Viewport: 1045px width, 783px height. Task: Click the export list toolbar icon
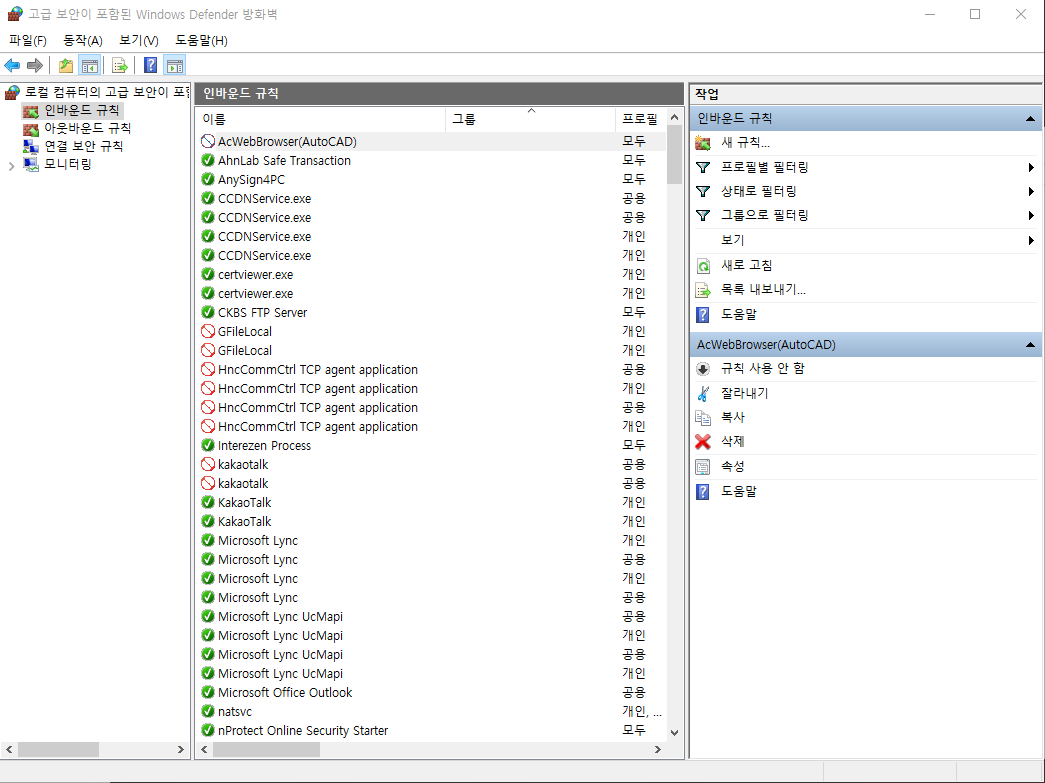(120, 64)
